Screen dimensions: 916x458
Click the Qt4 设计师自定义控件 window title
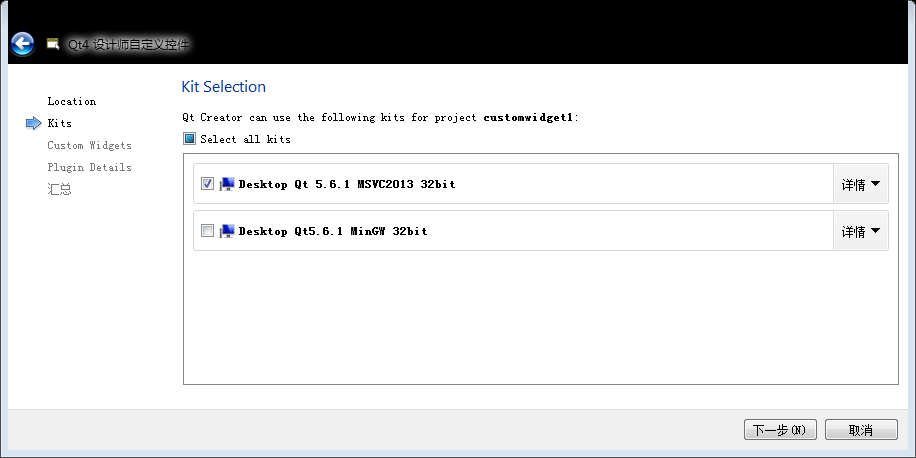coord(129,44)
